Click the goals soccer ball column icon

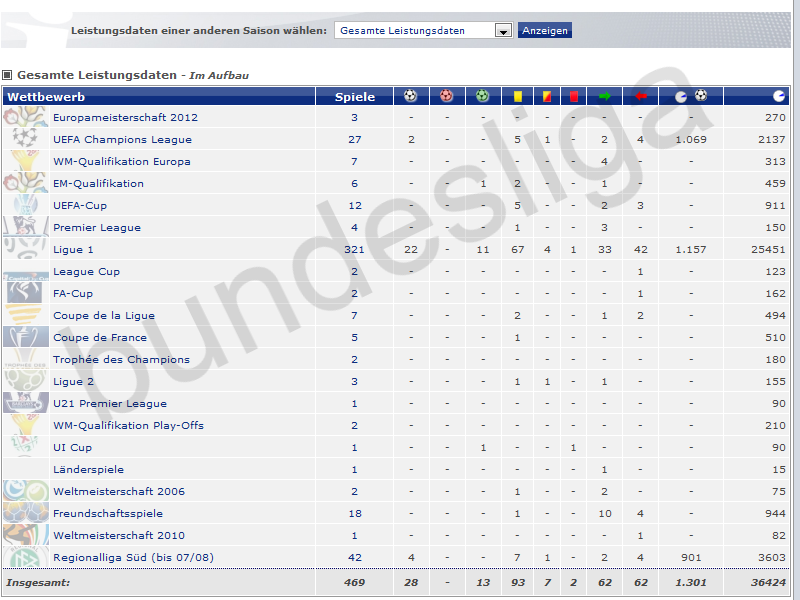coord(411,96)
